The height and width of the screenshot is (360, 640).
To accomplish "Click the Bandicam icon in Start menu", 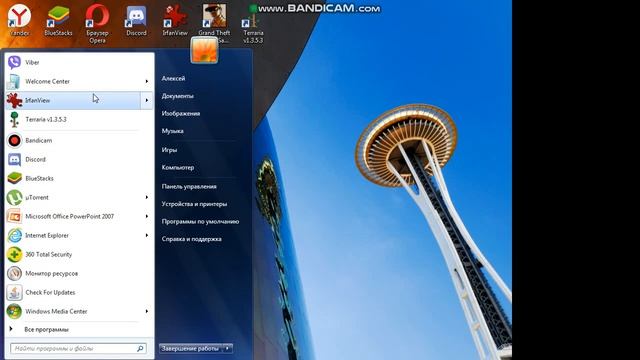I will pos(14,140).
